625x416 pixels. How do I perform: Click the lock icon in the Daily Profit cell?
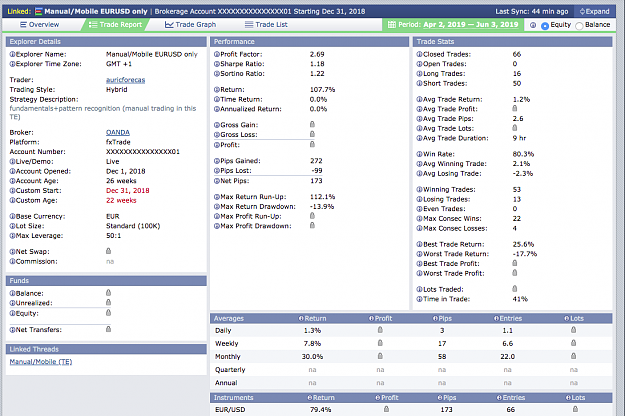pyautogui.click(x=380, y=330)
